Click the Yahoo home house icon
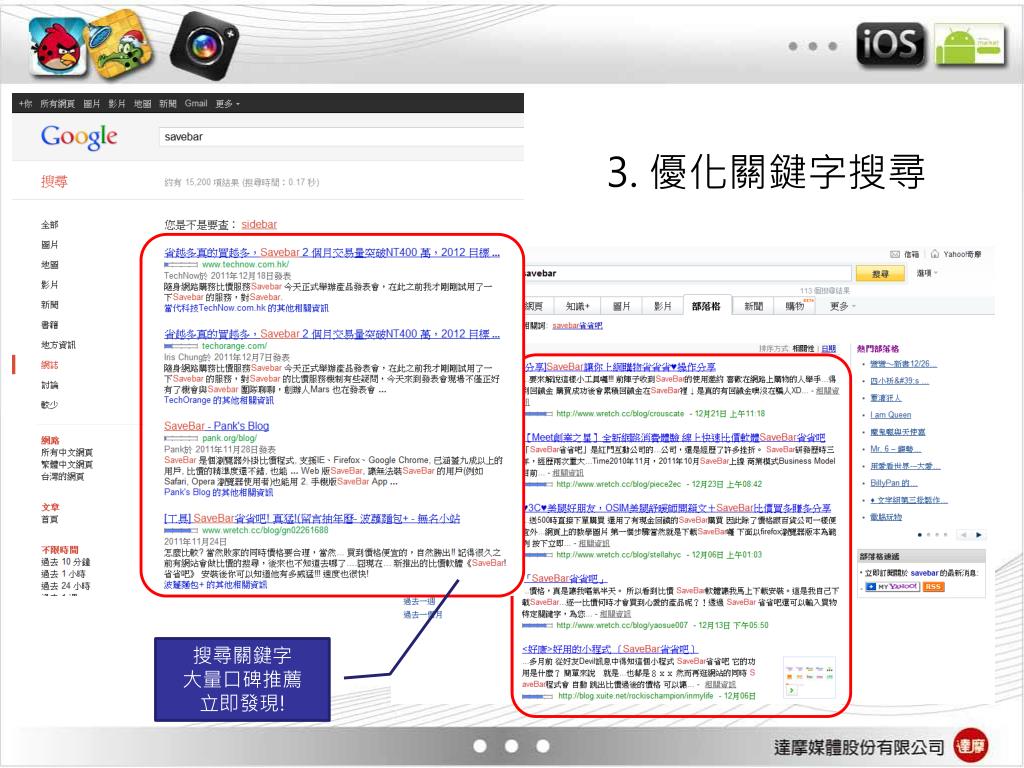This screenshot has height=768, width=1024. point(935,254)
